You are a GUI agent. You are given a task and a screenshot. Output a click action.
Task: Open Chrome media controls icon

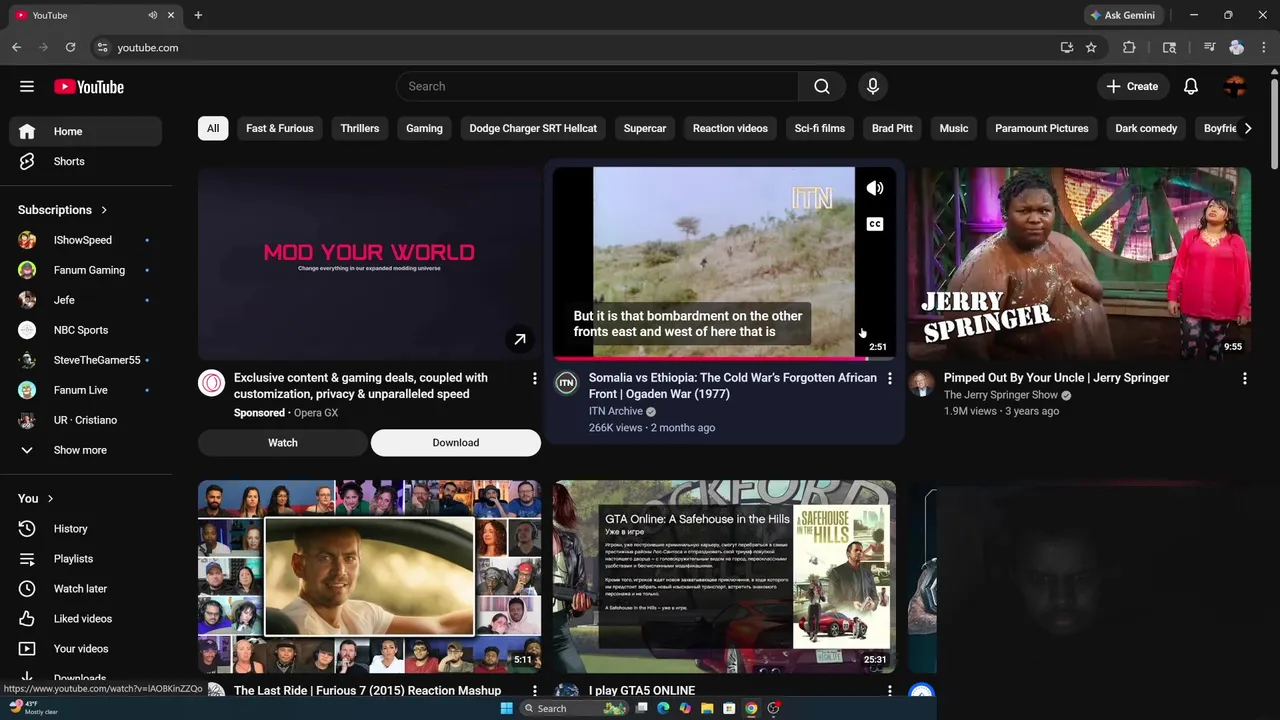click(1209, 47)
